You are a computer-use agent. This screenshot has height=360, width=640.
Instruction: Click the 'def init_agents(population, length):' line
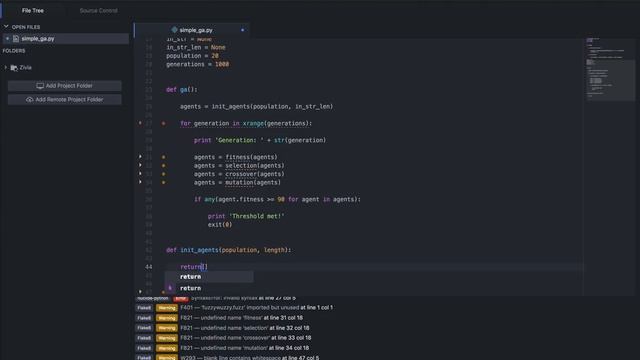[229, 250]
